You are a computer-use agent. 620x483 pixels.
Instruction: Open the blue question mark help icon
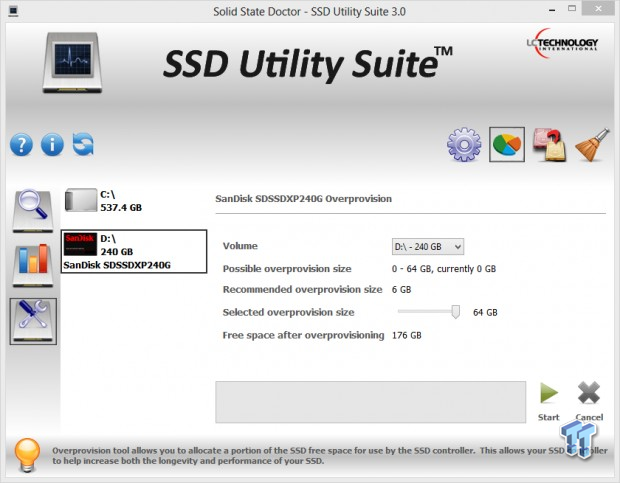click(21, 145)
